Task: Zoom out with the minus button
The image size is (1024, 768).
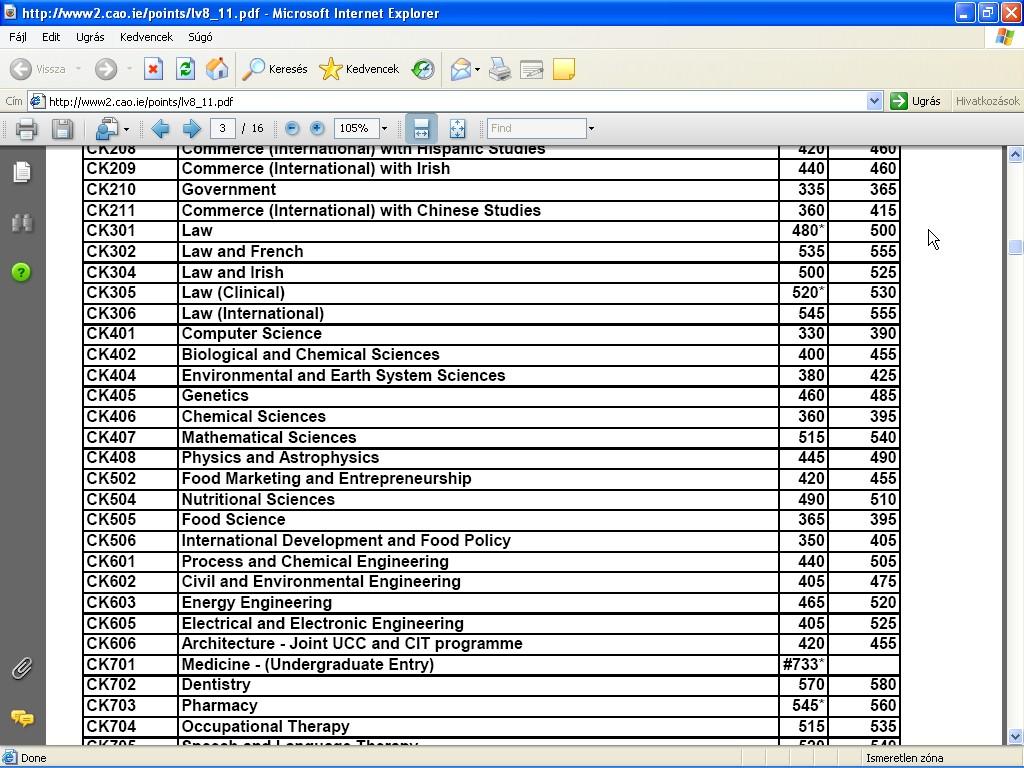Action: (292, 129)
